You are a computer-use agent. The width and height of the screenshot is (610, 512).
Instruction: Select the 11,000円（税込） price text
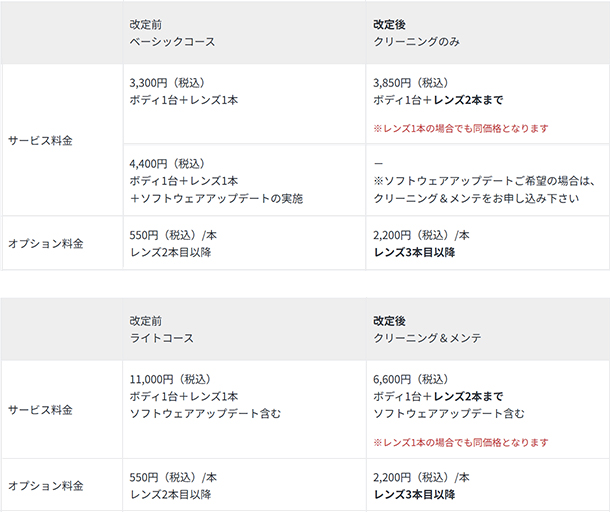tap(170, 378)
